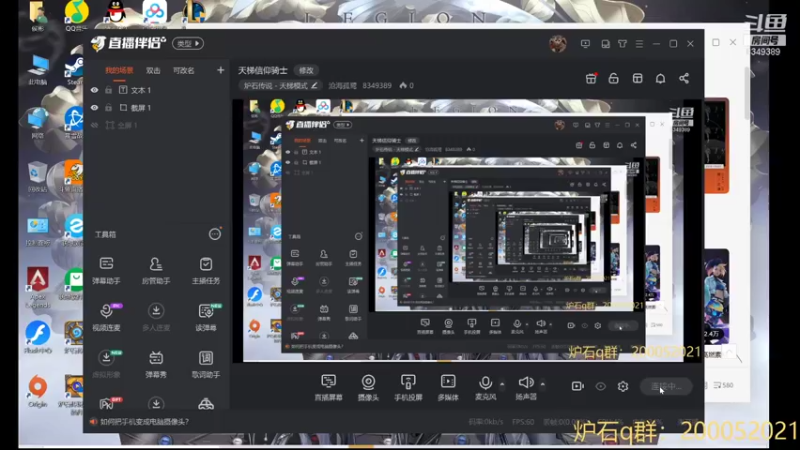Viewport: 800px width, 450px height.
Task: Download the 多人连麦 tool
Action: point(156,317)
